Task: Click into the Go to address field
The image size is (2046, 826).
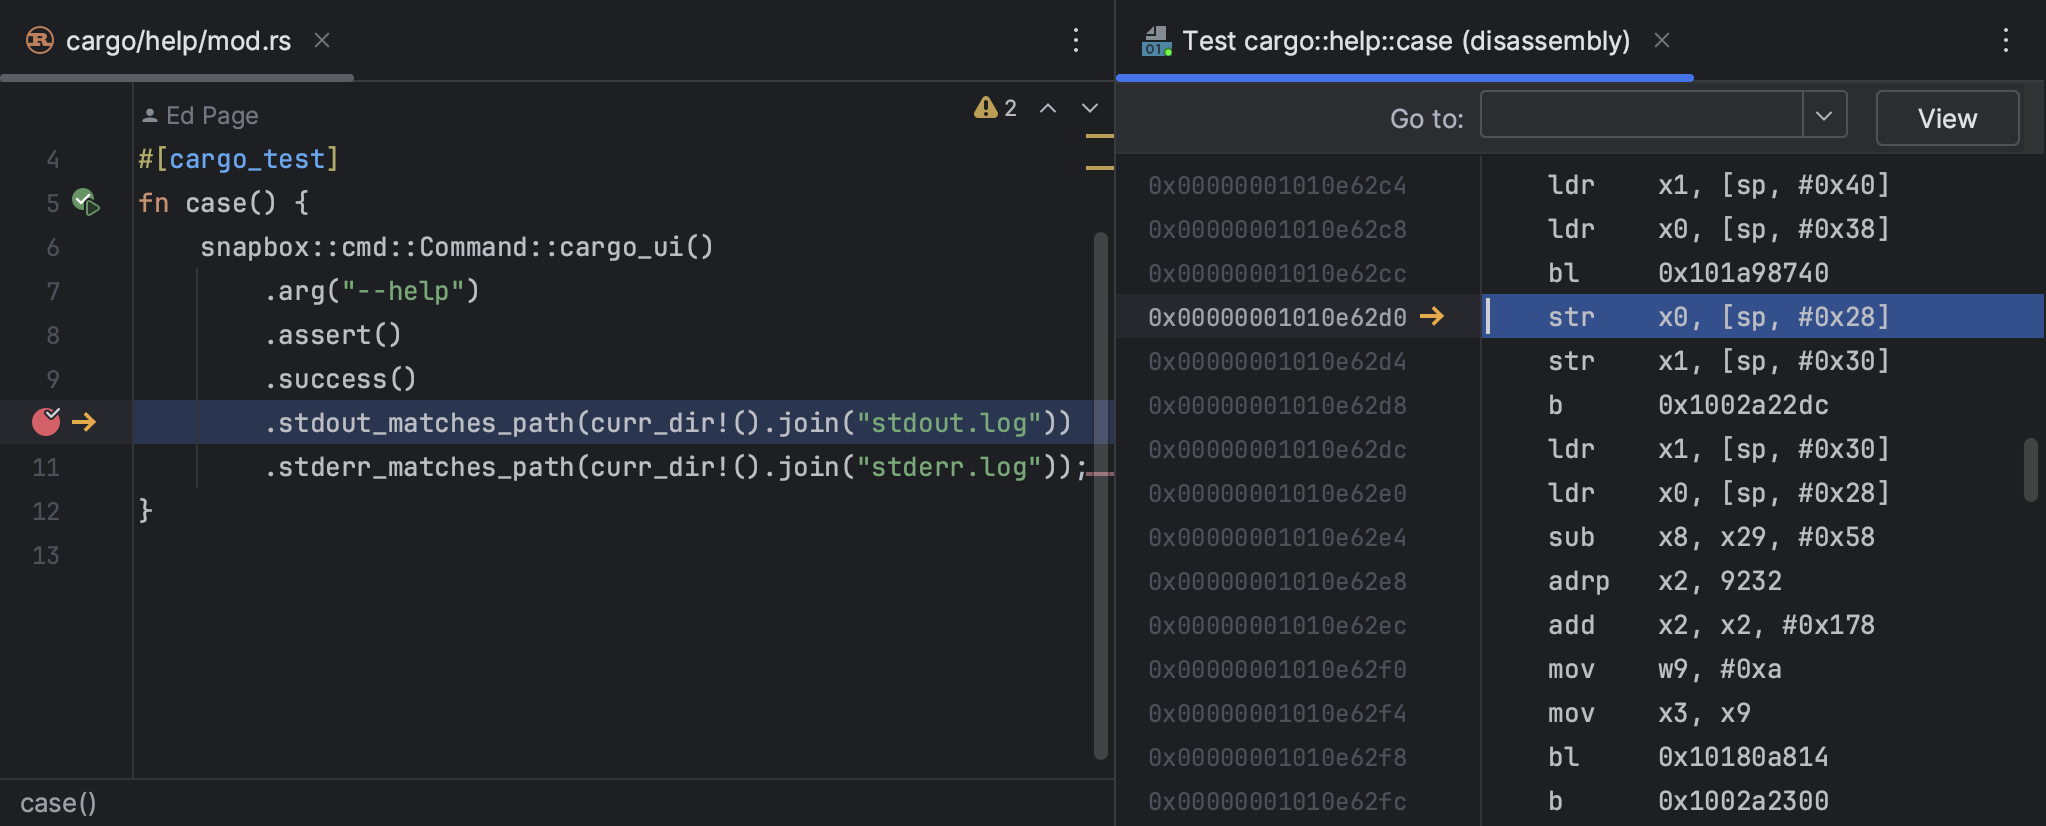Action: [x=1640, y=116]
